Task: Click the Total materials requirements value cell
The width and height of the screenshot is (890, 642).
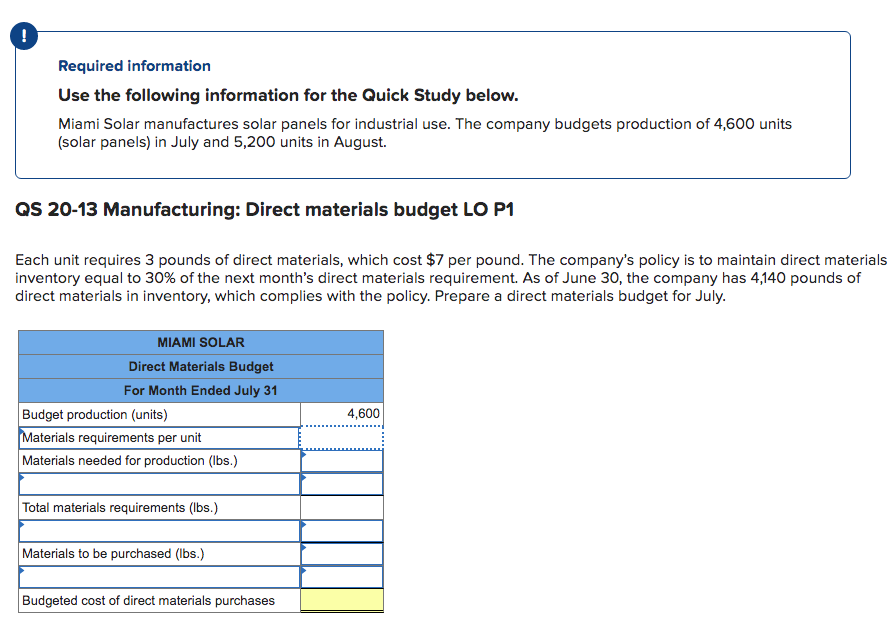Action: 342,507
